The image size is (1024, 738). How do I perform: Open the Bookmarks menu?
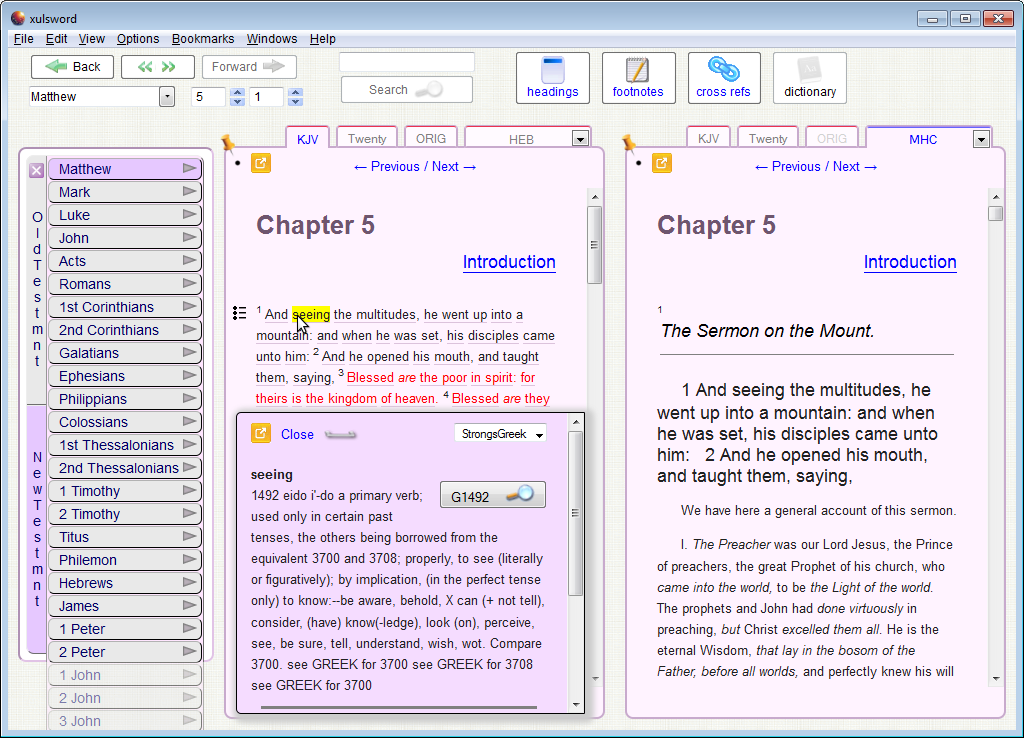(x=203, y=39)
